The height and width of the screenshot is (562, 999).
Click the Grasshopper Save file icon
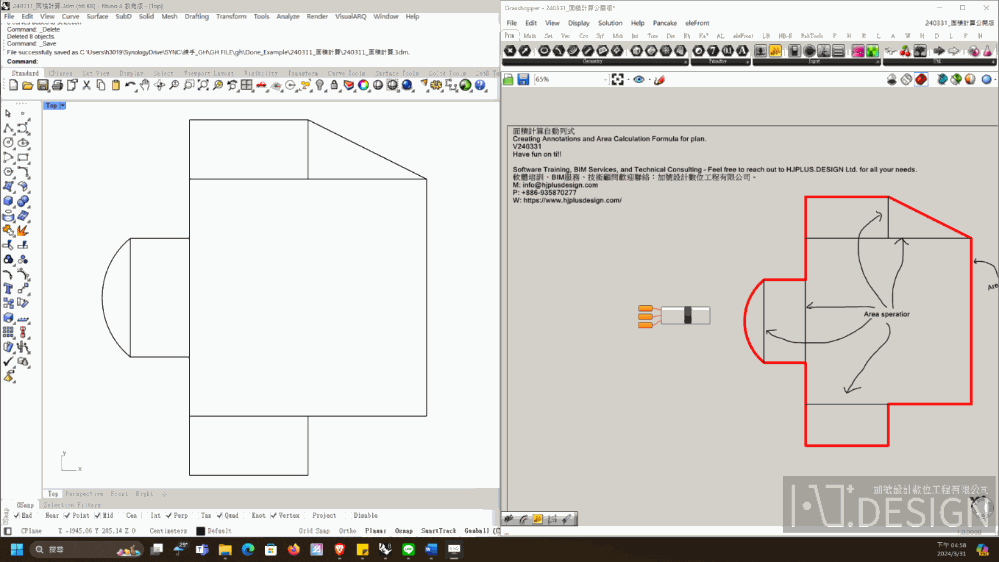[x=523, y=79]
